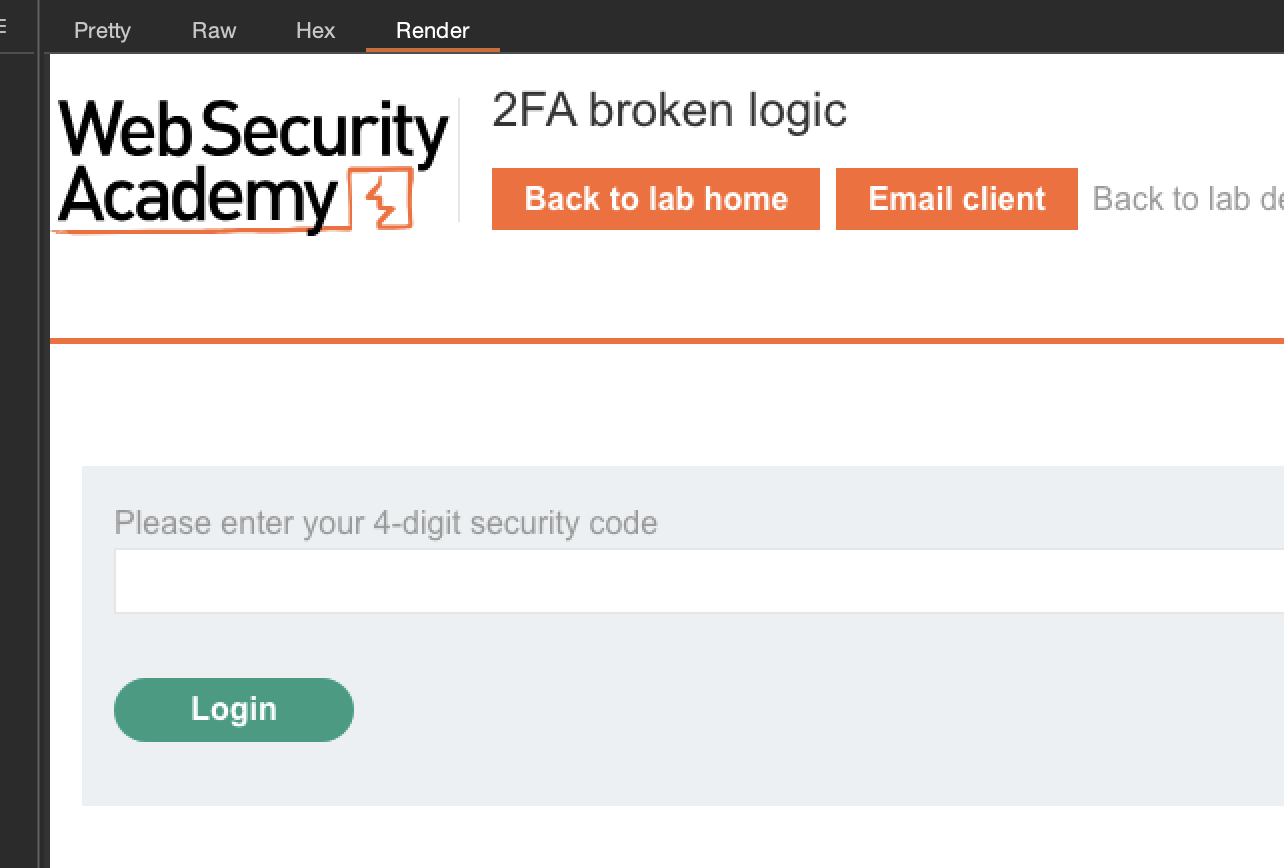Viewport: 1284px width, 868px height.
Task: Switch to the Pretty view tab
Action: click(x=102, y=30)
